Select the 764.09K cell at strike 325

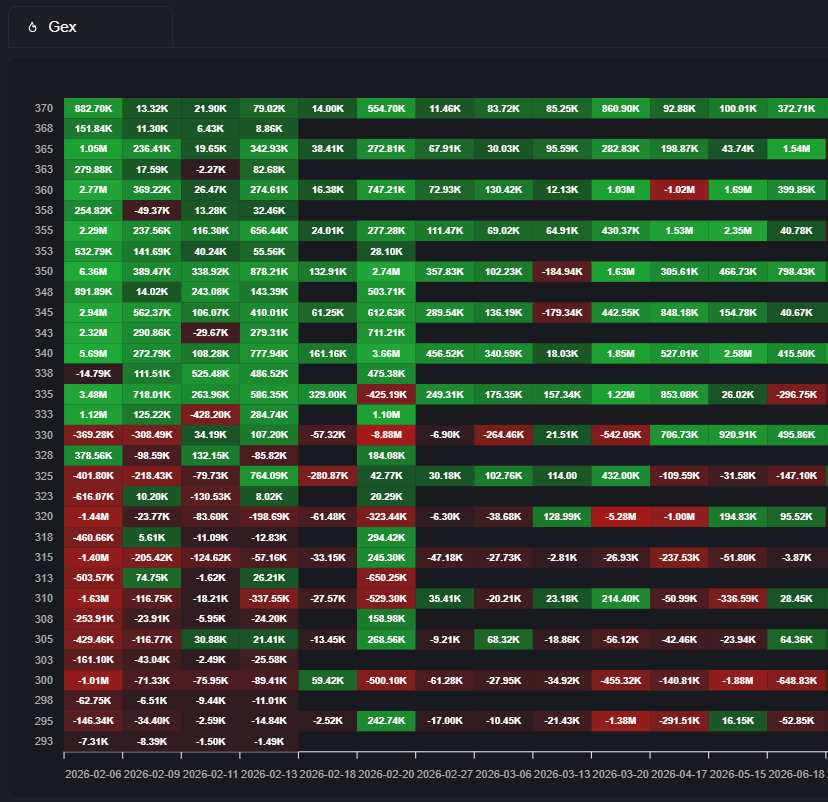pos(269,476)
